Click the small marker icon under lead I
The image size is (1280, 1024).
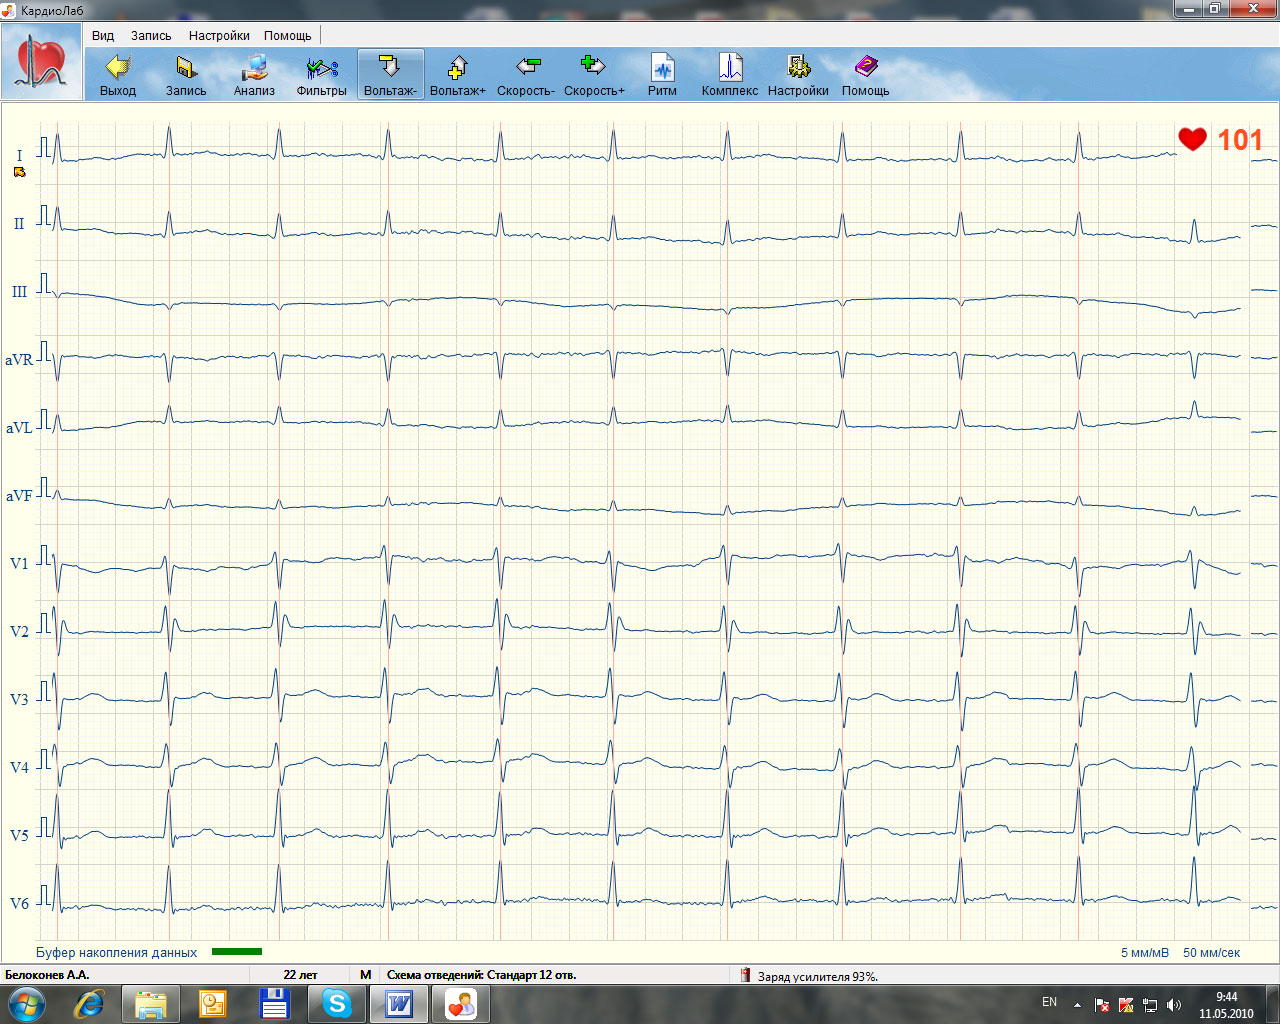pos(19,172)
